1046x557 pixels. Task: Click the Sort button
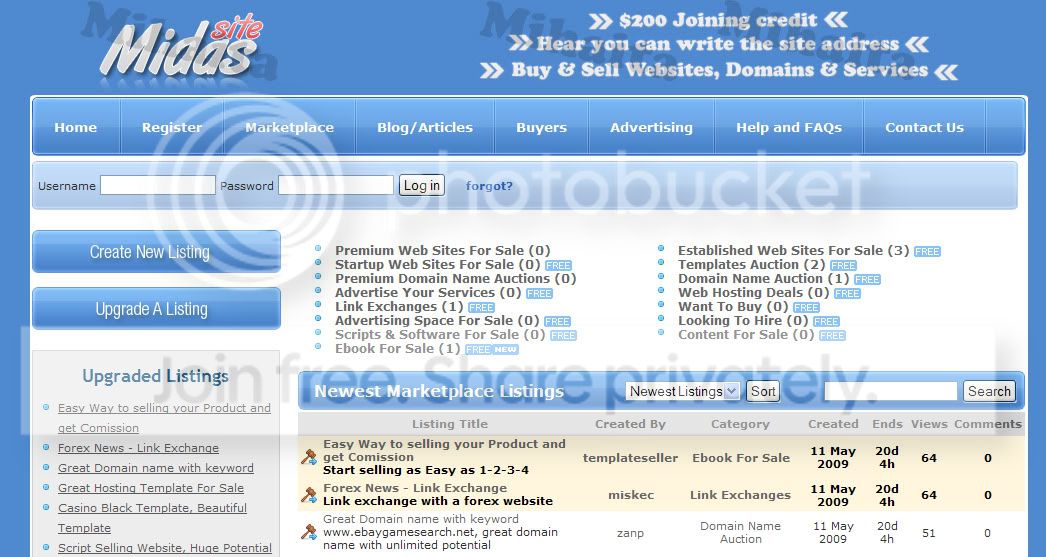point(763,392)
